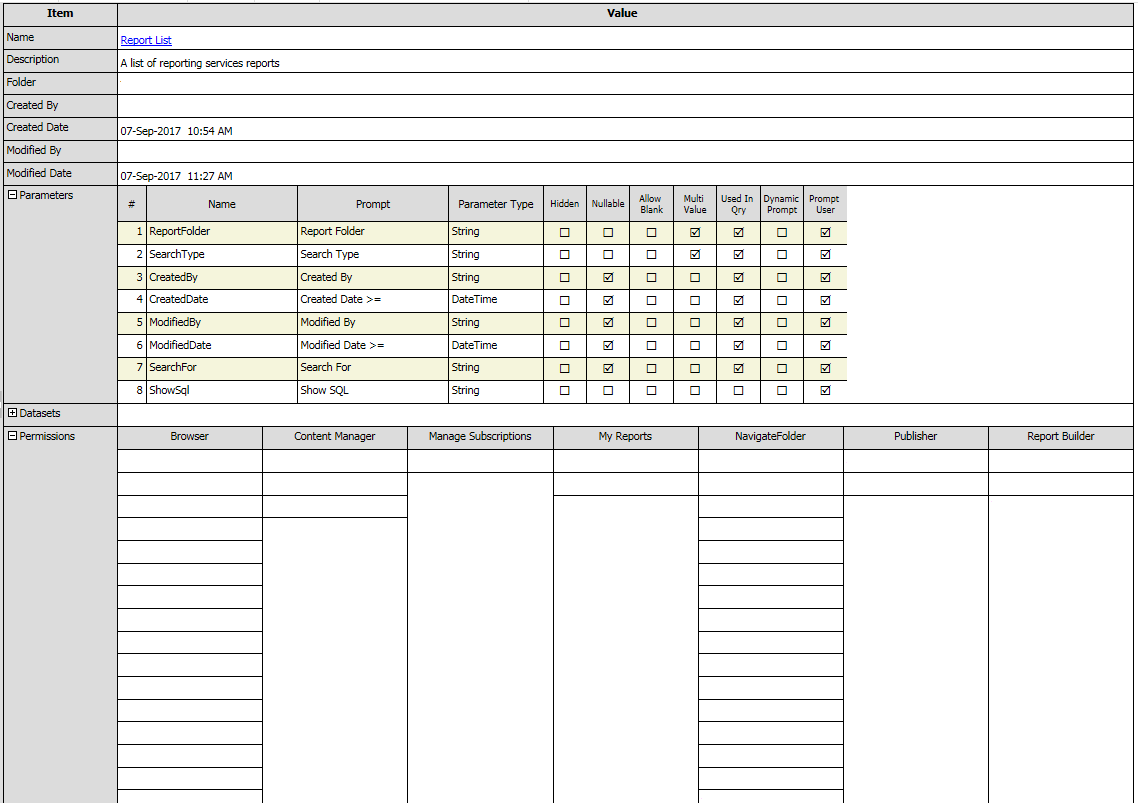The image size is (1138, 803).
Task: Select the Browser permissions column header
Action: (189, 436)
